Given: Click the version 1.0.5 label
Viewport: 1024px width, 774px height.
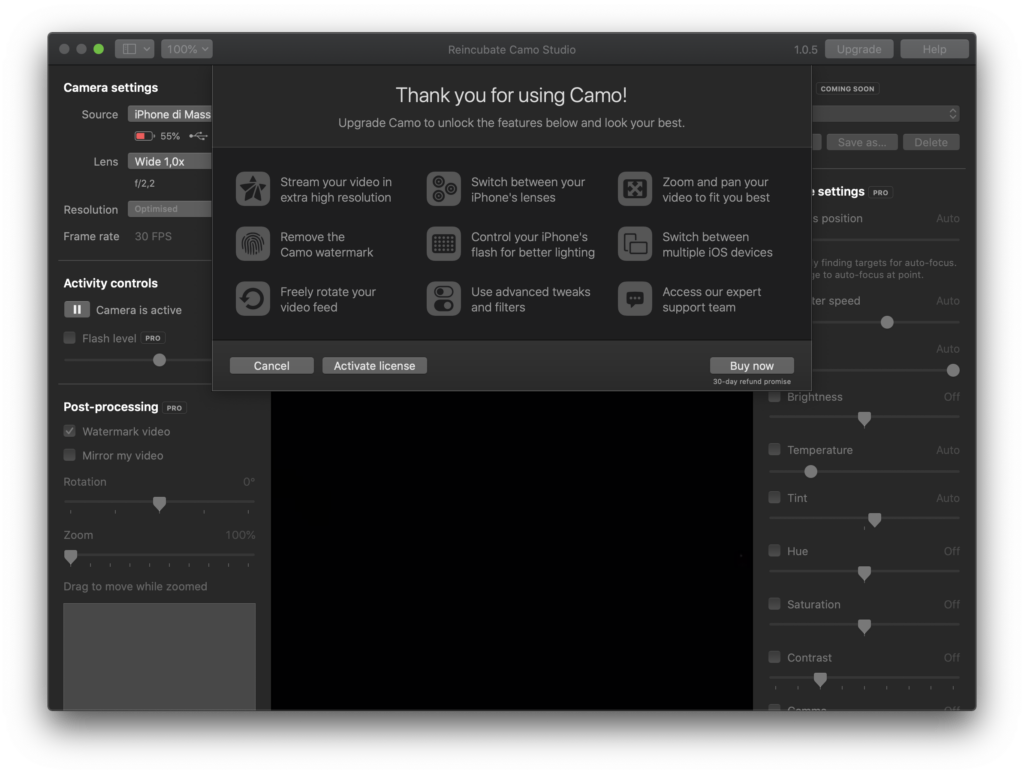Looking at the screenshot, I should coord(805,50).
